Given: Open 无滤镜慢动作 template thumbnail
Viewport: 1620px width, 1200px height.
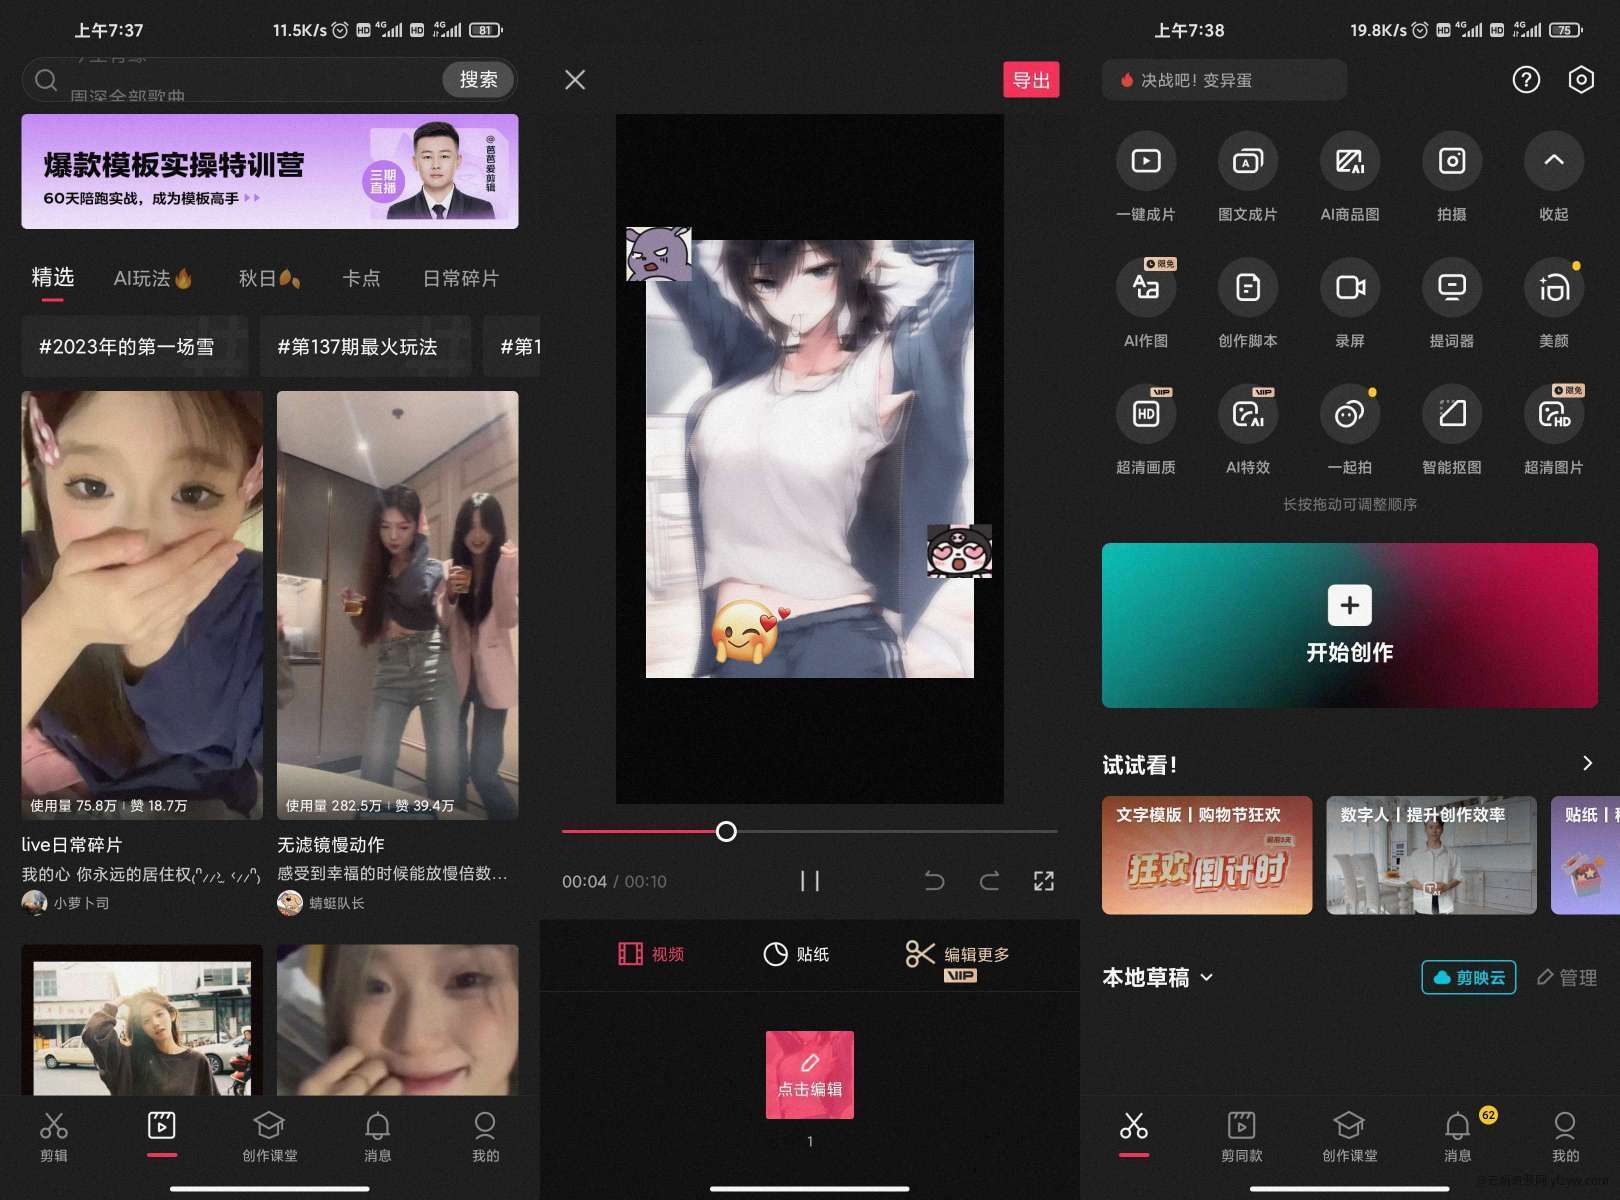Looking at the screenshot, I should coord(398,606).
